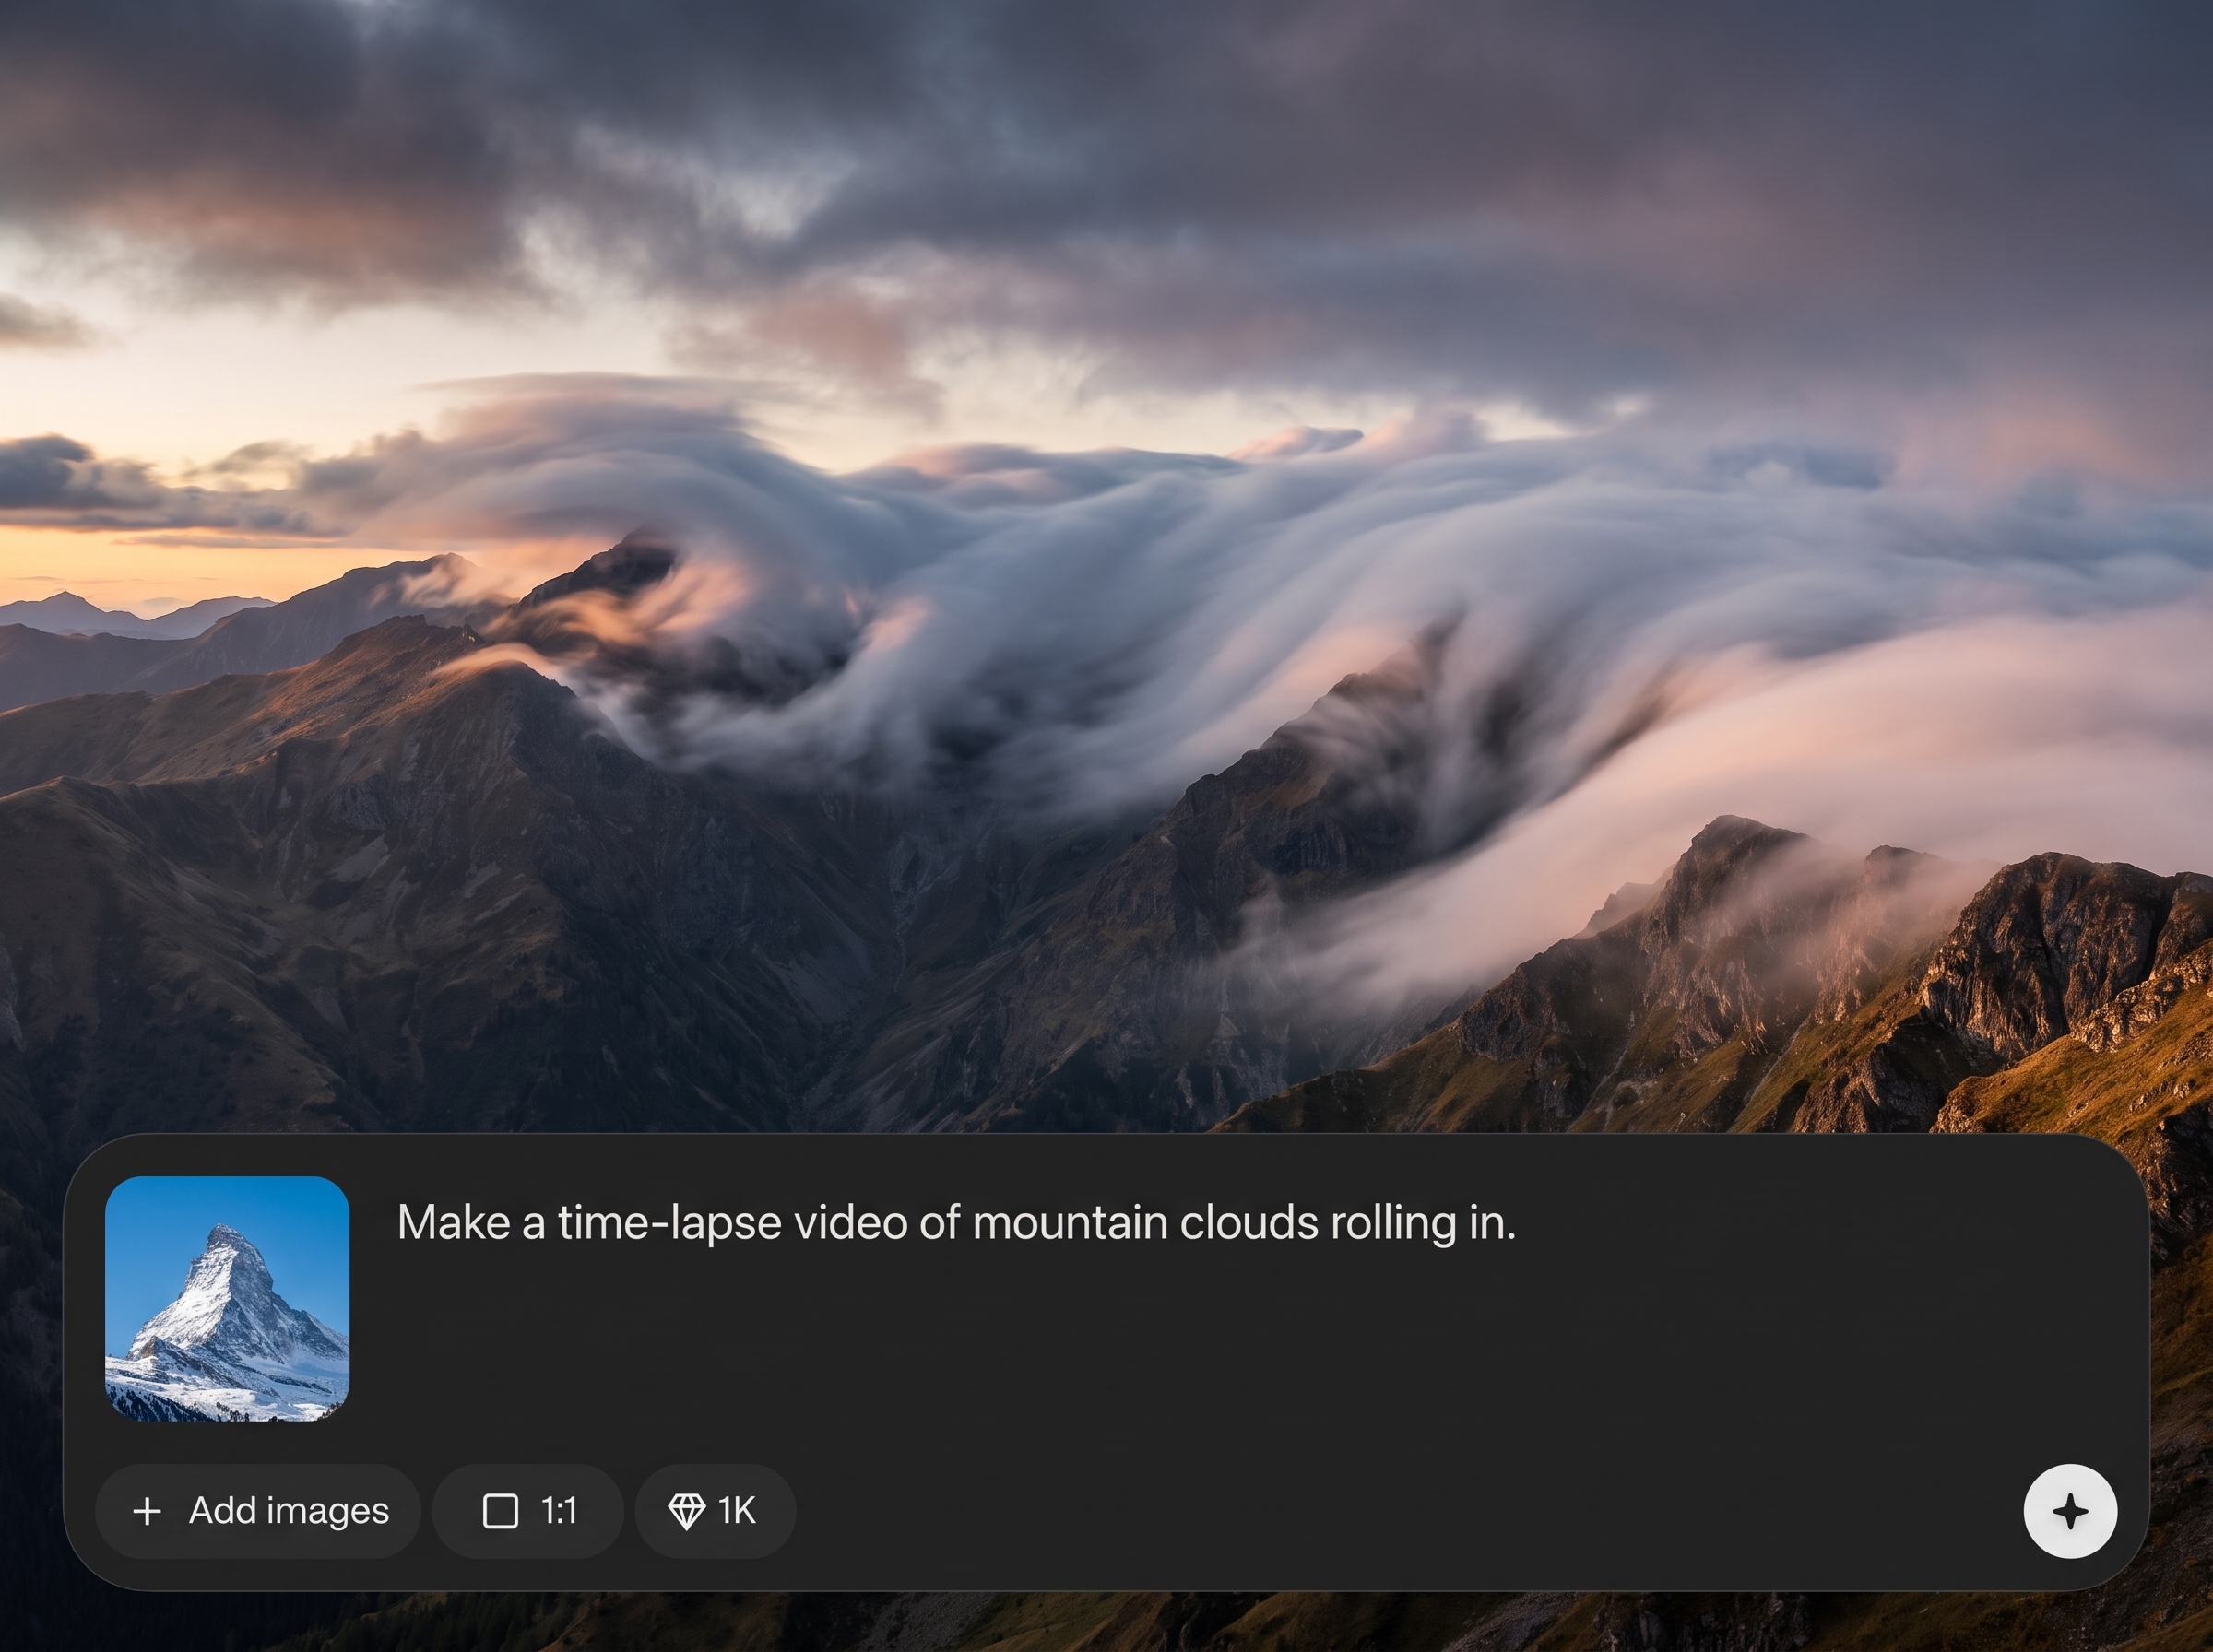The width and height of the screenshot is (2213, 1652).
Task: Open the 1K resolution selector
Action: pos(715,1511)
